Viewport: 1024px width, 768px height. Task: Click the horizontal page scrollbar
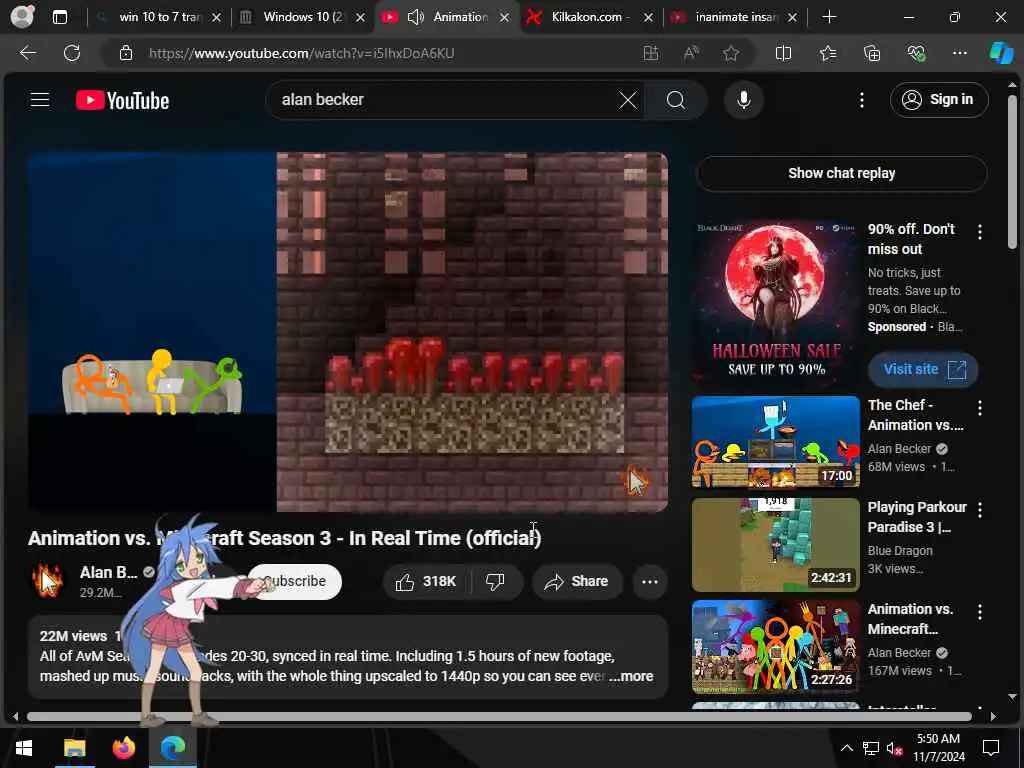click(x=499, y=716)
